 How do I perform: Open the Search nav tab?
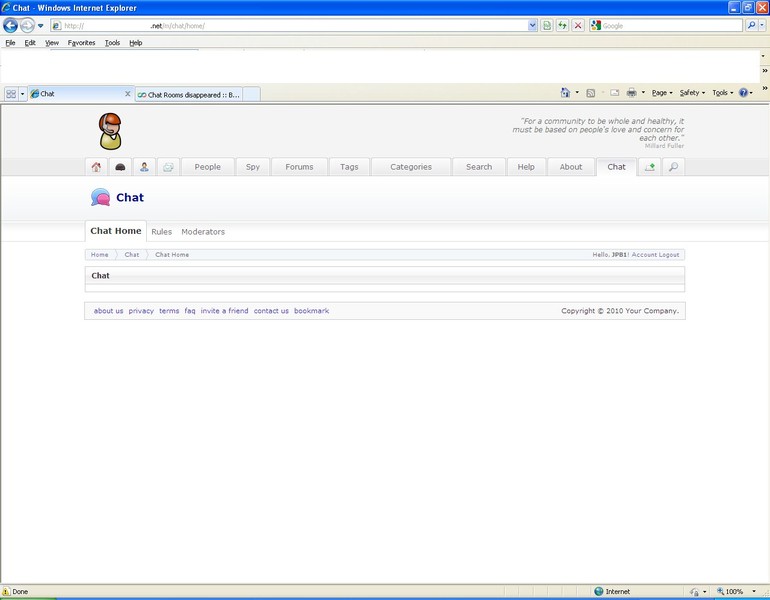(x=479, y=167)
